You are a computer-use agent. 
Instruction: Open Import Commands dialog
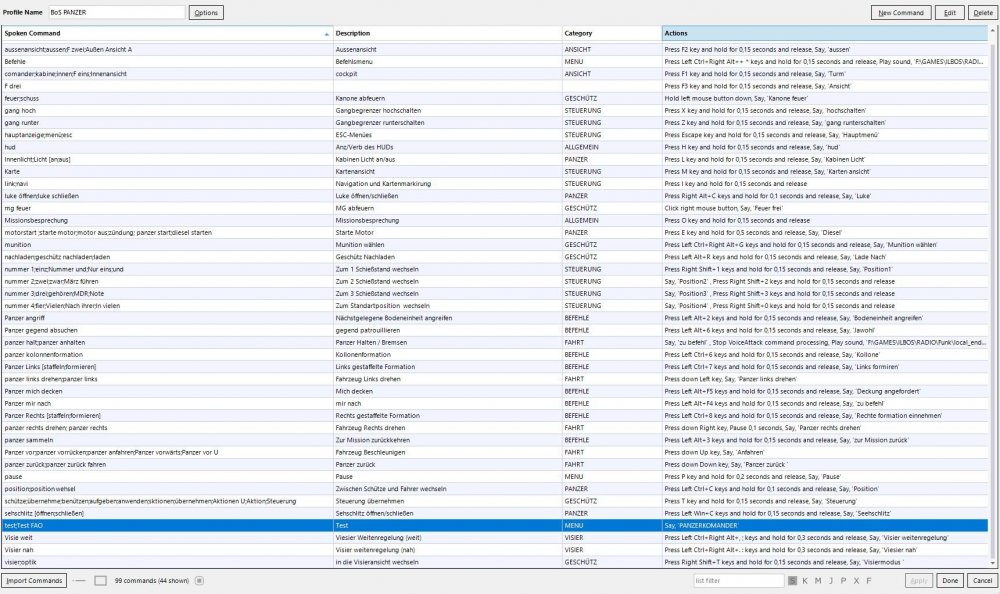click(35, 580)
